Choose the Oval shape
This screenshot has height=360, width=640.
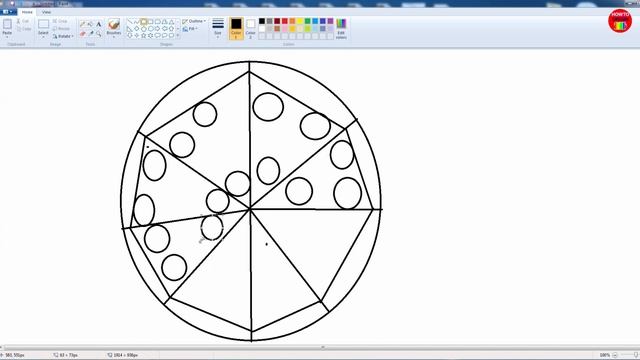pos(144,22)
